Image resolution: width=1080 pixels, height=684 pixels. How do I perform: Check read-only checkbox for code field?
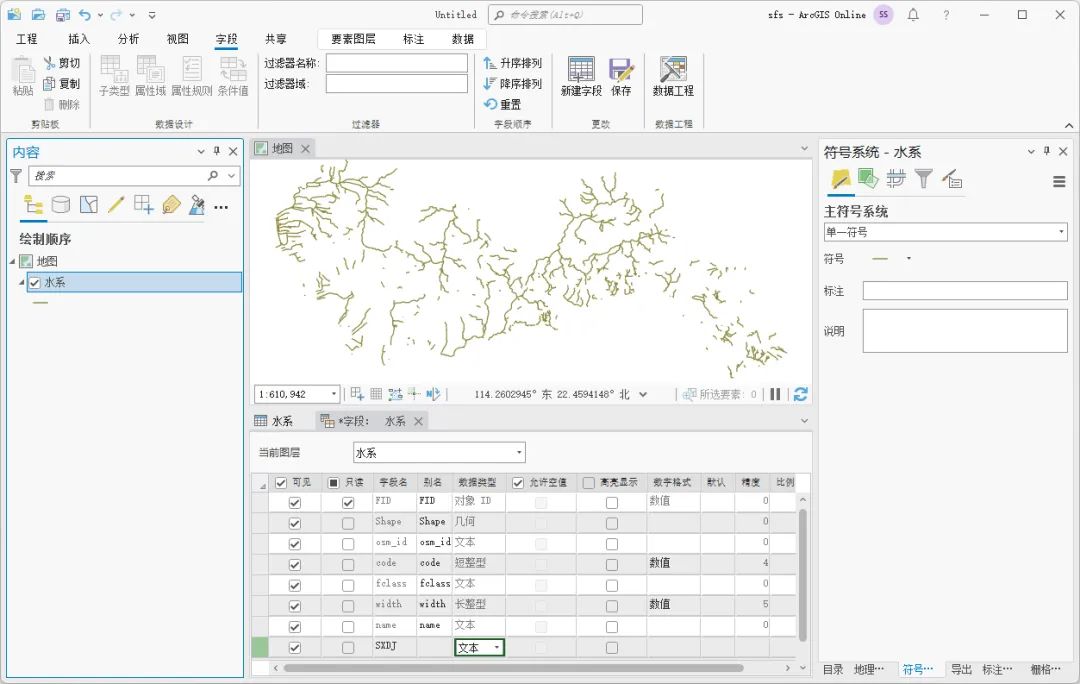tap(348, 565)
